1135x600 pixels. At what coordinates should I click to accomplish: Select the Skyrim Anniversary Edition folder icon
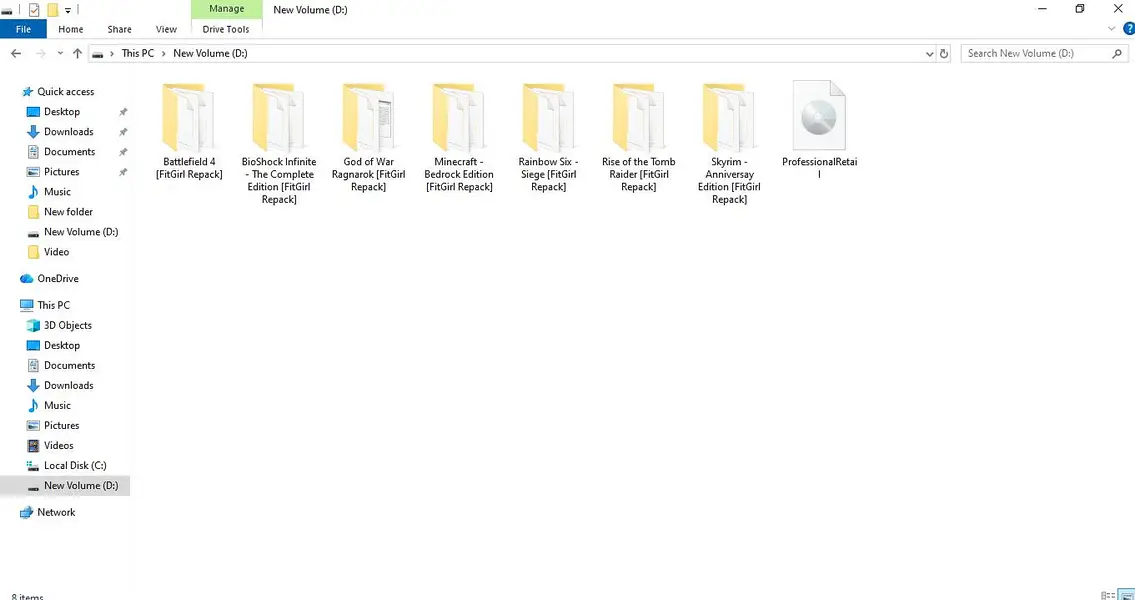728,117
